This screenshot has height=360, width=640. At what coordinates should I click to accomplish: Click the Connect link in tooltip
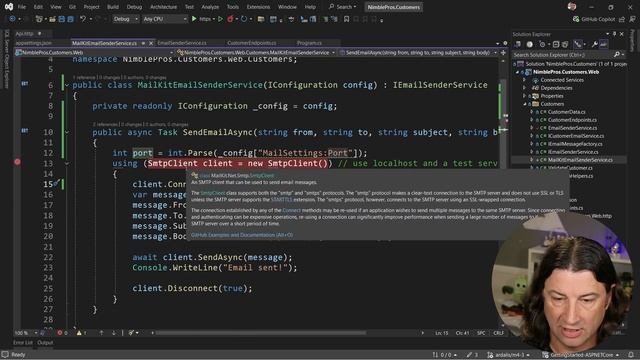pyautogui.click(x=291, y=211)
